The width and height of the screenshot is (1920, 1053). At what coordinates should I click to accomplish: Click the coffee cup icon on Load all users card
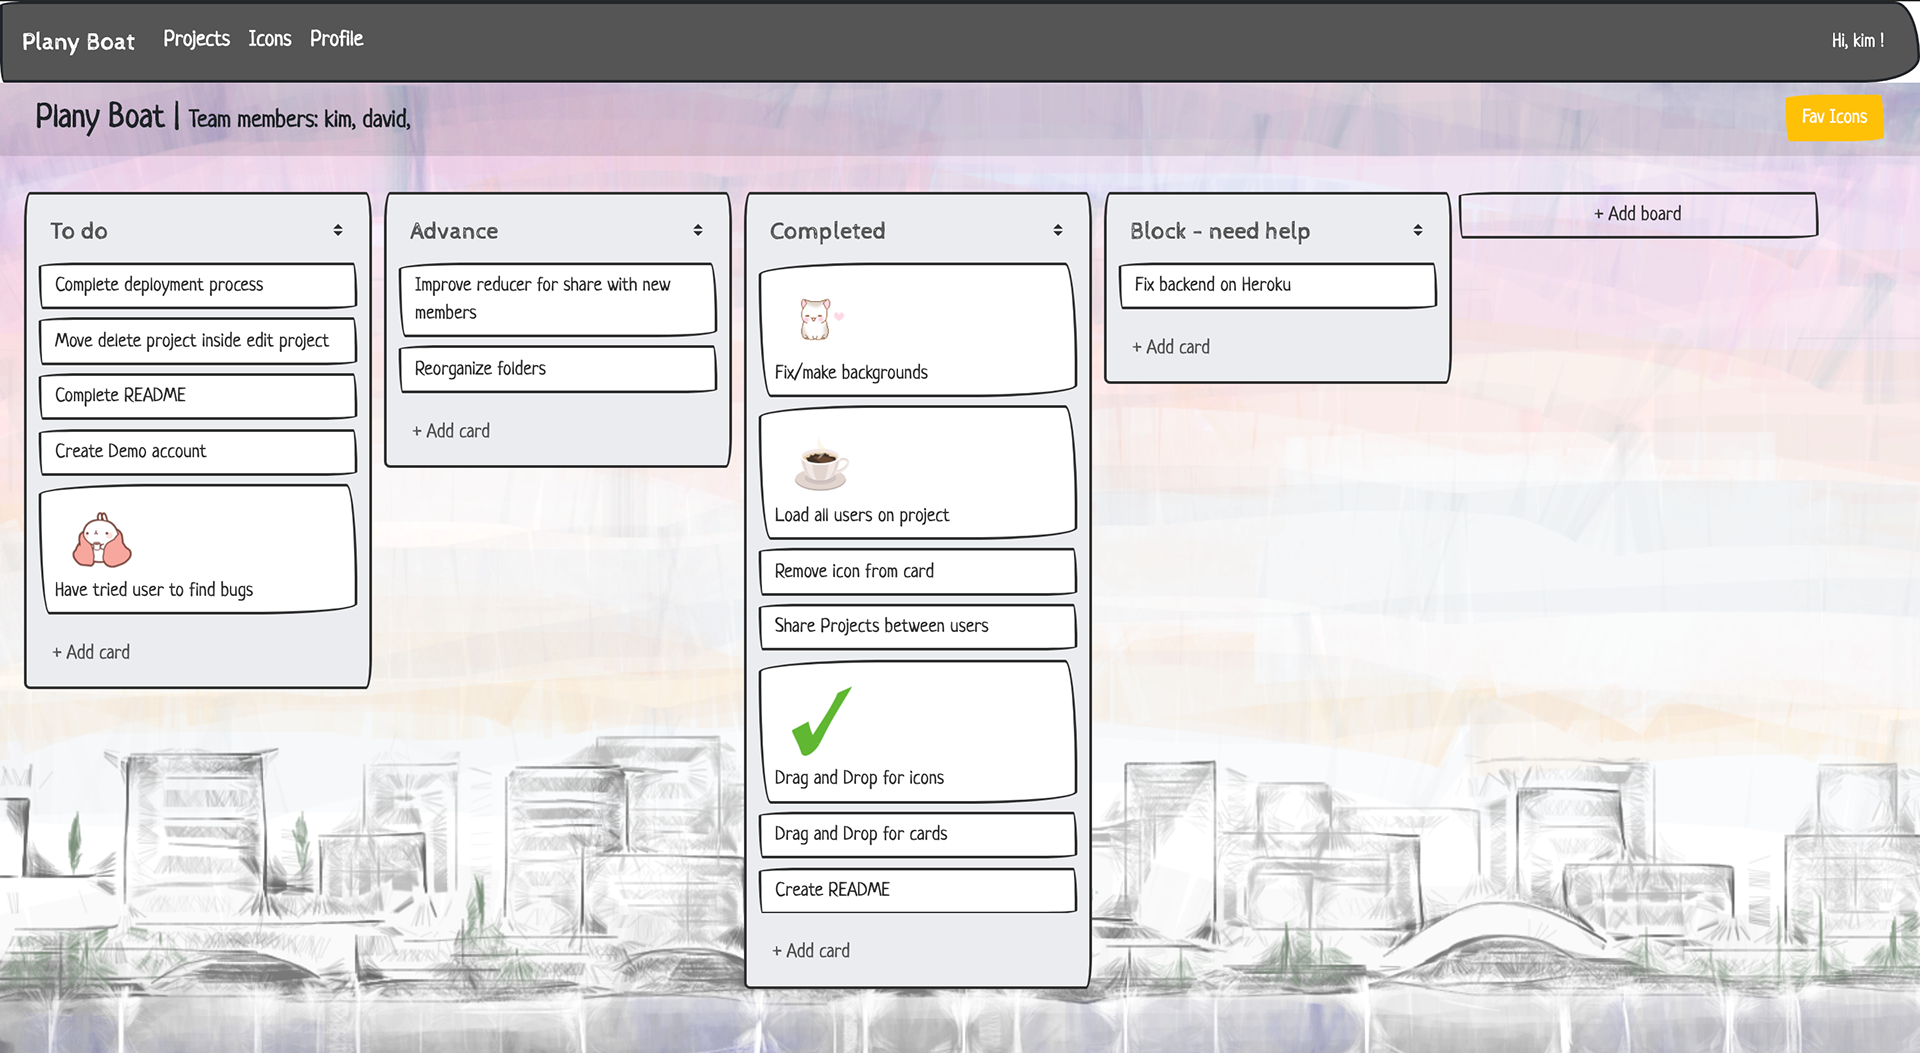pos(822,465)
